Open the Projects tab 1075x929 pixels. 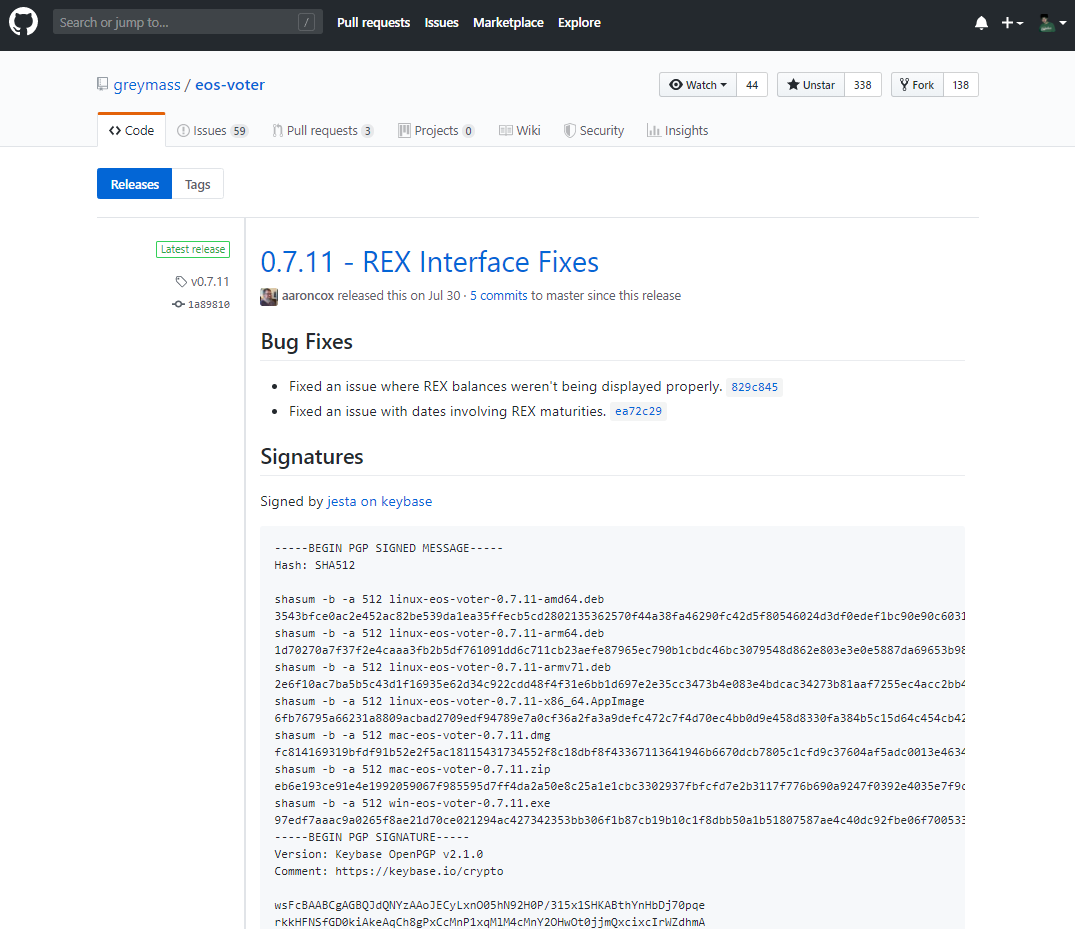click(436, 130)
